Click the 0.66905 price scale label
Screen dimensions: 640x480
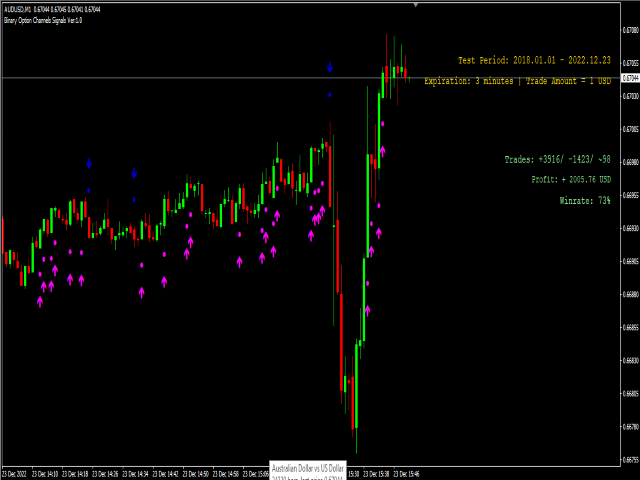[x=630, y=261]
